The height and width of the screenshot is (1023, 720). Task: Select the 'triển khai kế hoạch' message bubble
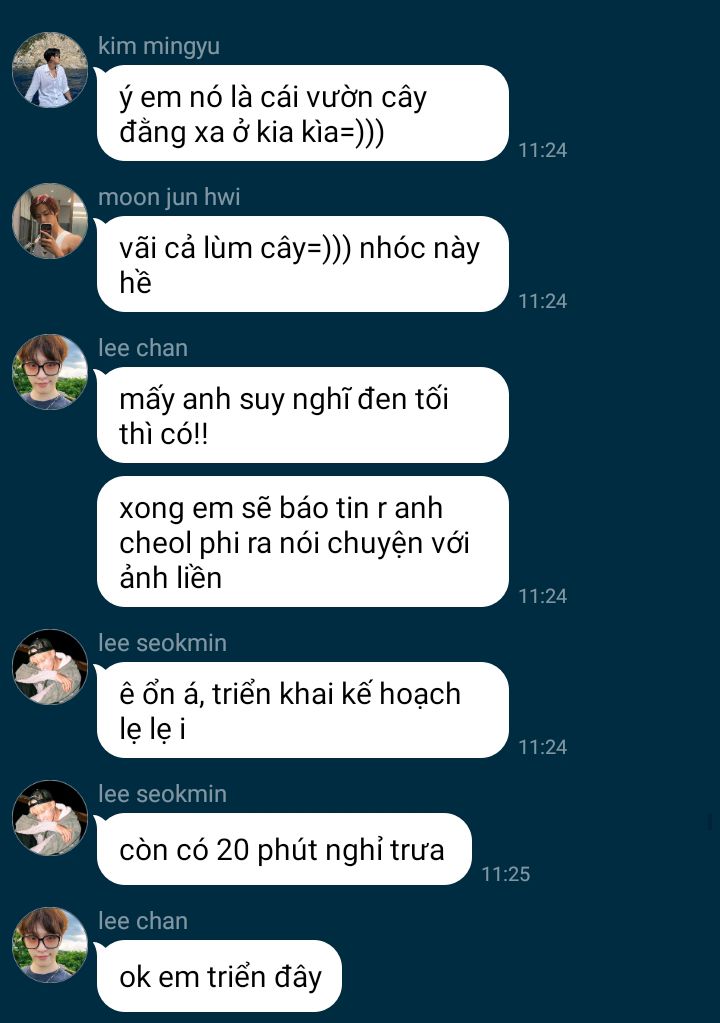[303, 710]
